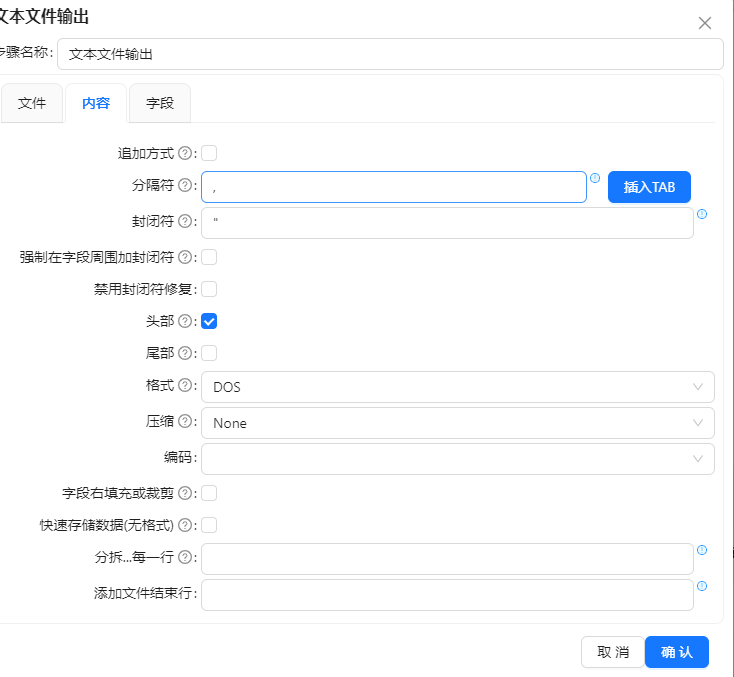
Task: Uncheck the 头部 checkbox
Action: (x=210, y=321)
